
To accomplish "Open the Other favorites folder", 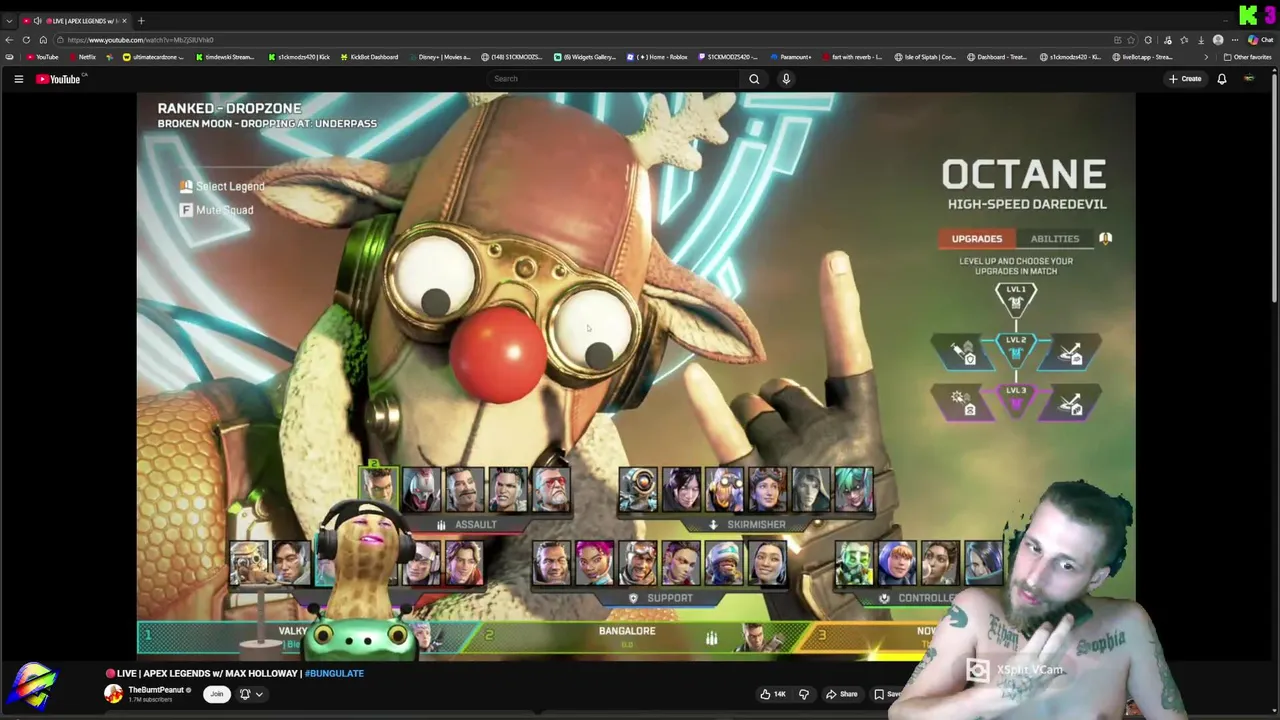I will click(x=1247, y=57).
